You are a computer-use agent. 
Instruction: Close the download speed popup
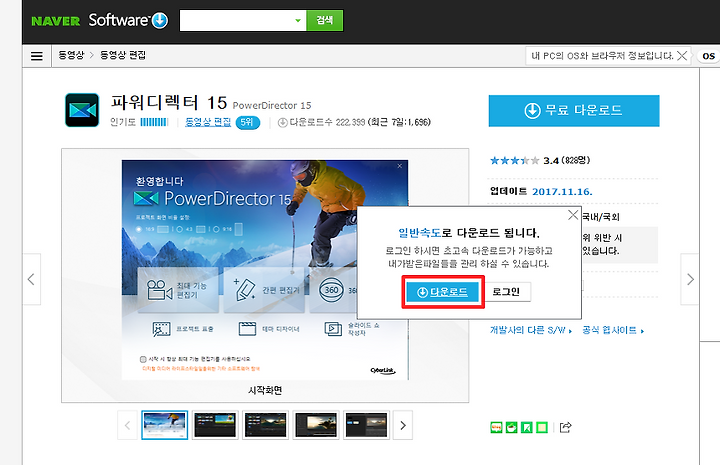tap(573, 215)
